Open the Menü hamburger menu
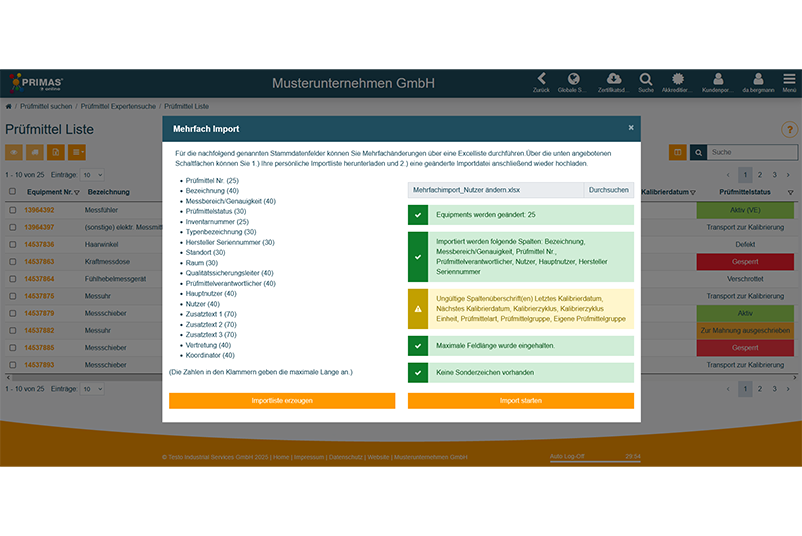 (789, 80)
